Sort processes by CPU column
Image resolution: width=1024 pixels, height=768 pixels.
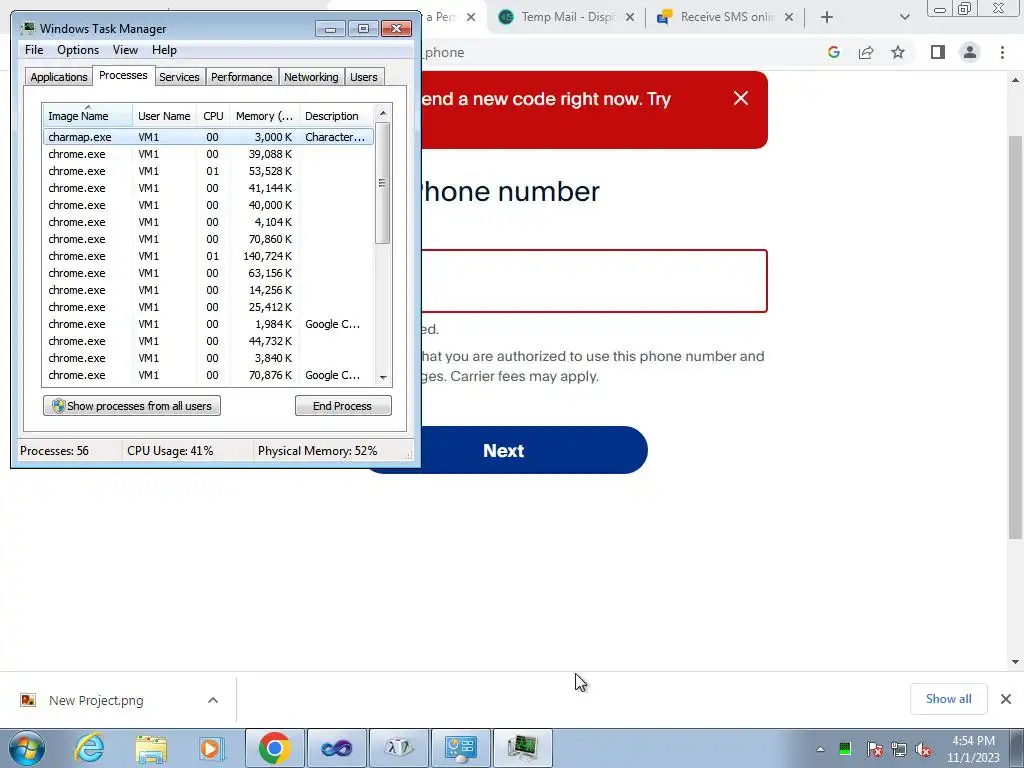tap(213, 116)
